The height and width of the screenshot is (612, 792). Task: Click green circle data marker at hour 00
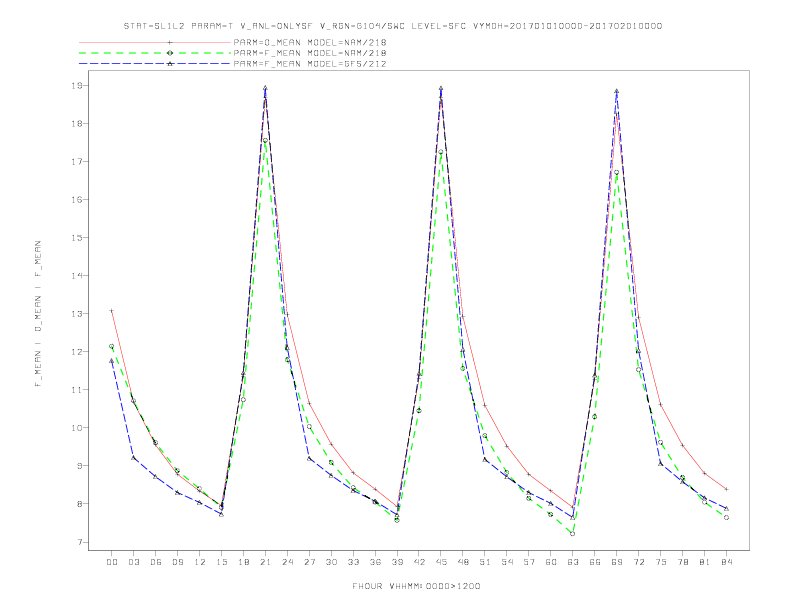pos(112,346)
